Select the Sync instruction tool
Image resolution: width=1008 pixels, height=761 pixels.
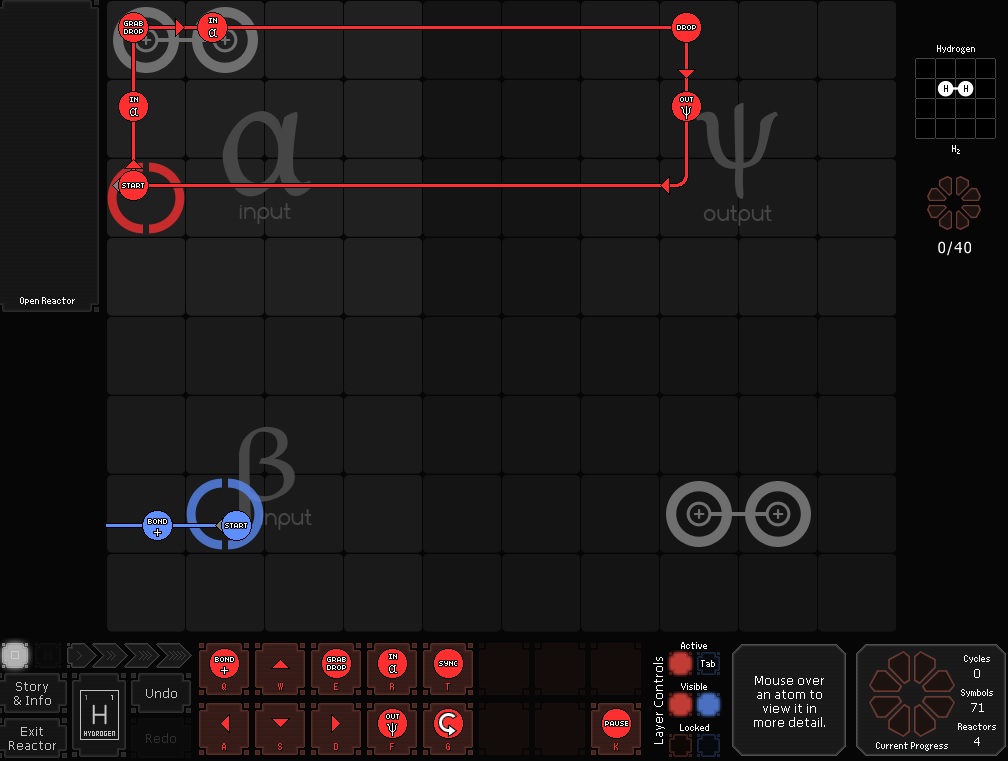[448, 664]
